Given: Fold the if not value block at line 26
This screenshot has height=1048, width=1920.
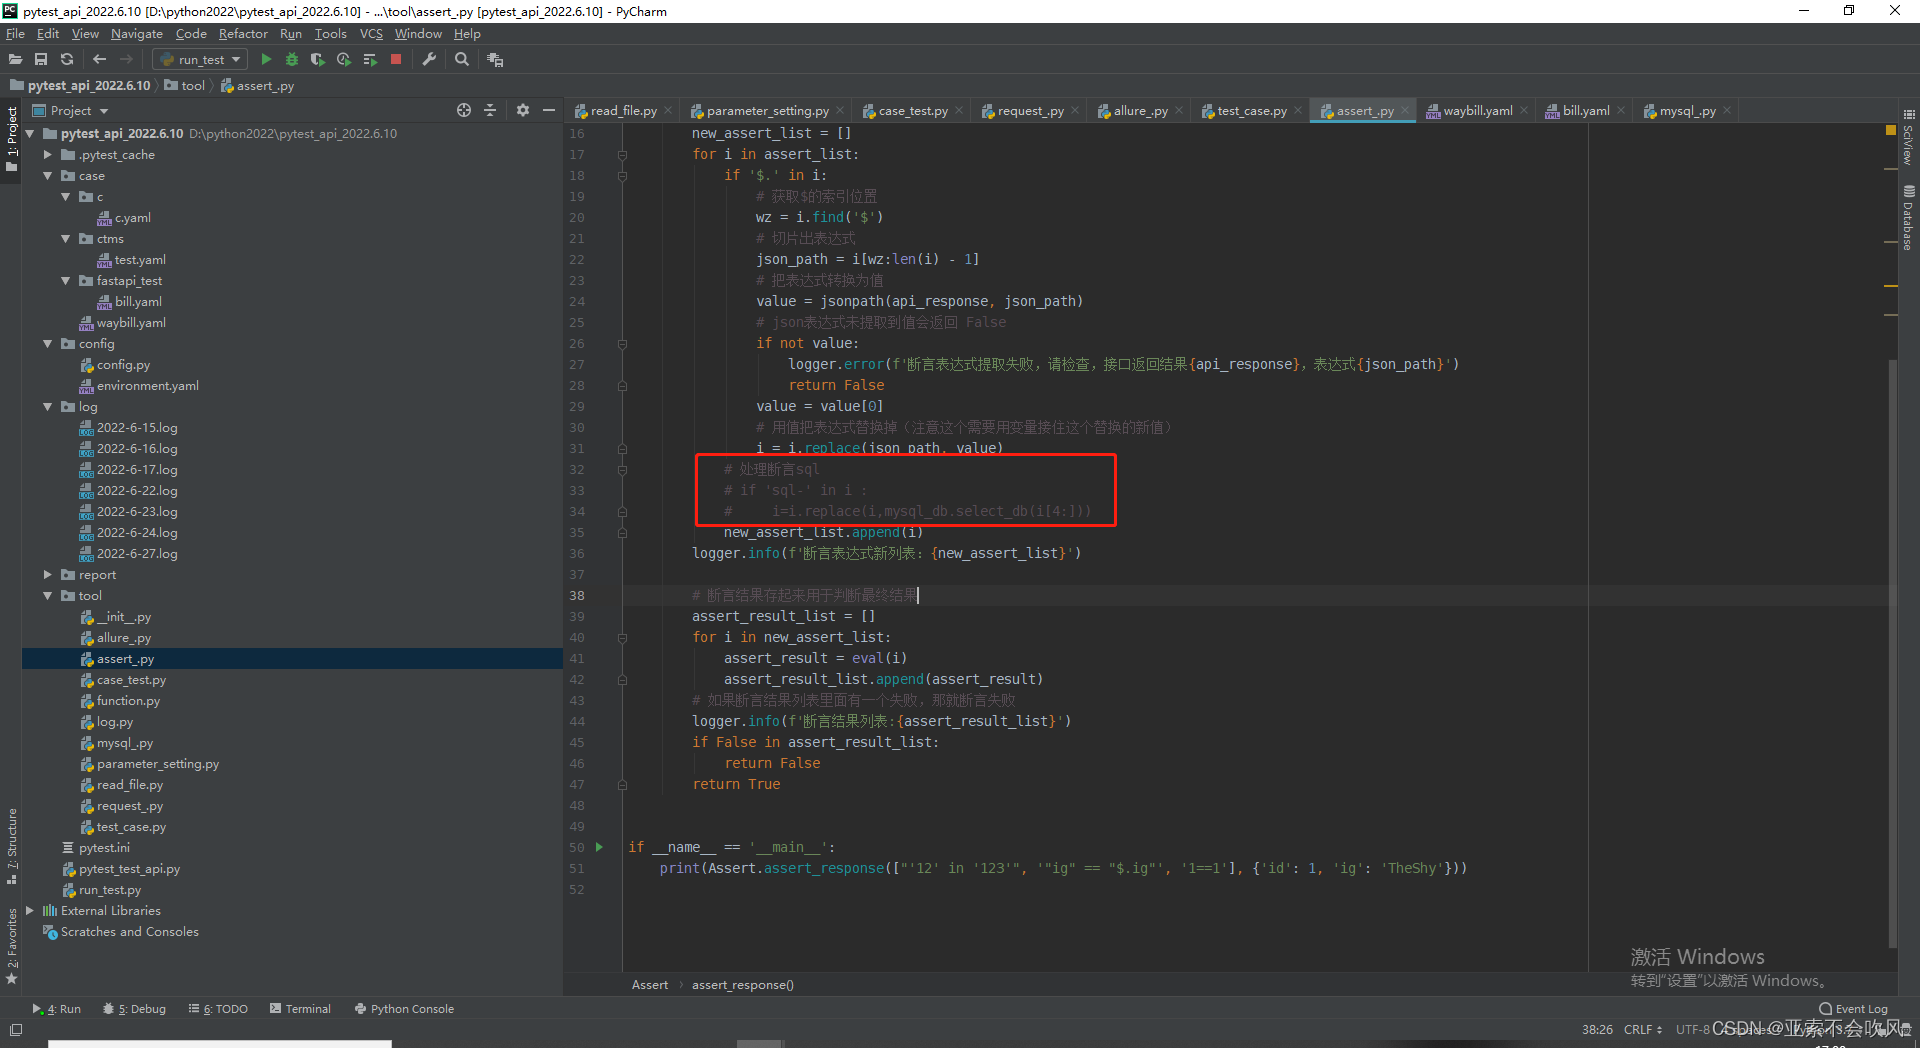Looking at the screenshot, I should coord(622,344).
